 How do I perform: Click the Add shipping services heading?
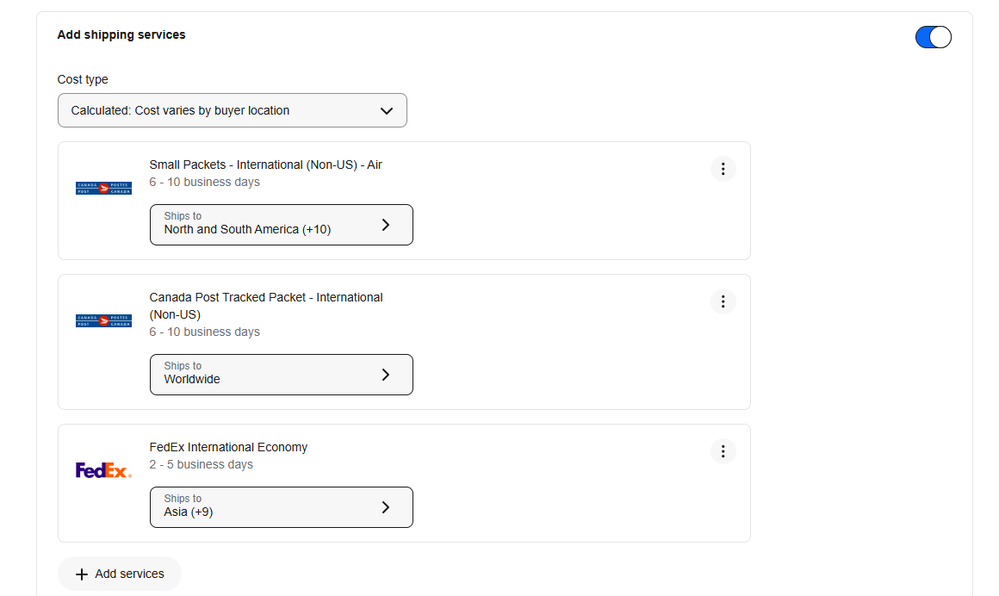(x=121, y=35)
